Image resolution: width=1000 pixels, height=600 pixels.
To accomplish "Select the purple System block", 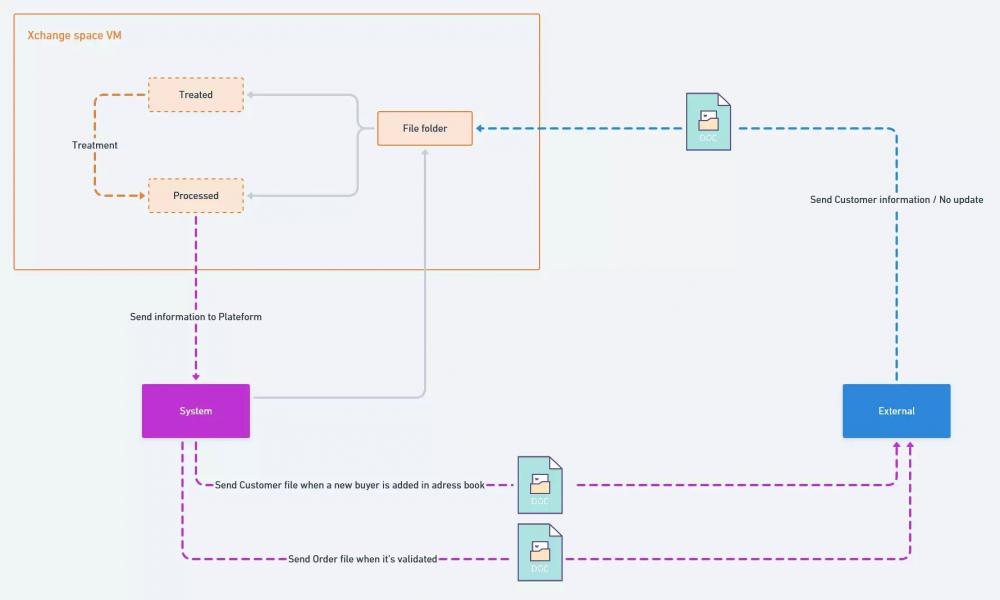I will coord(196,411).
